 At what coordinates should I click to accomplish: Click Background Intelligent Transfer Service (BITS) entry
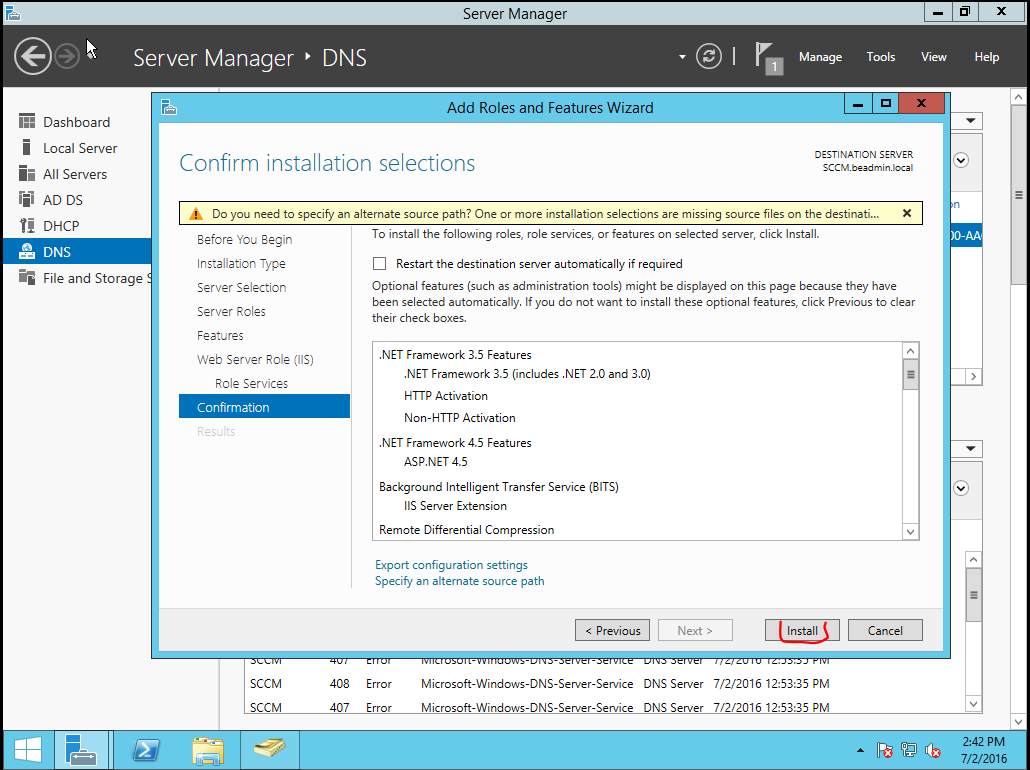point(499,487)
